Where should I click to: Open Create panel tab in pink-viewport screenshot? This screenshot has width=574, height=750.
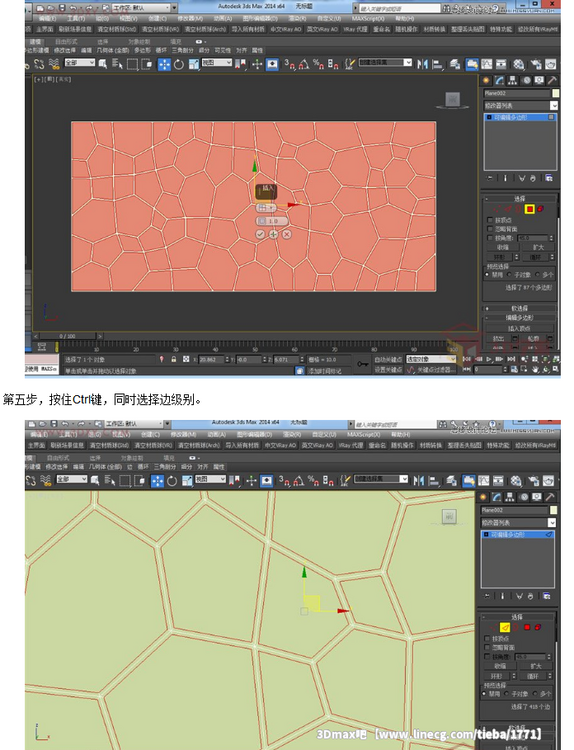486,80
